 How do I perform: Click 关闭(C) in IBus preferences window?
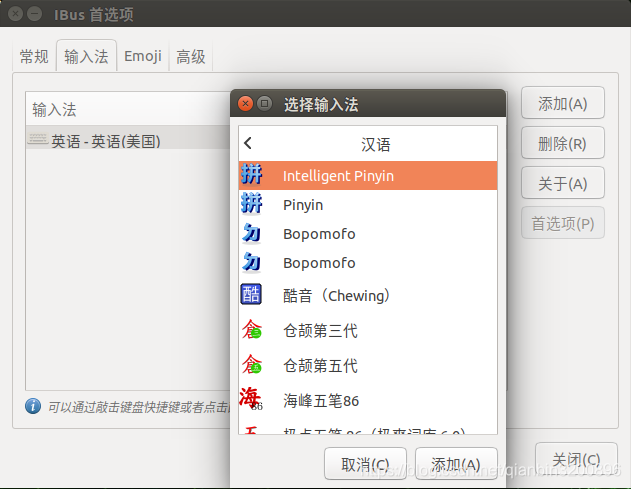[576, 459]
